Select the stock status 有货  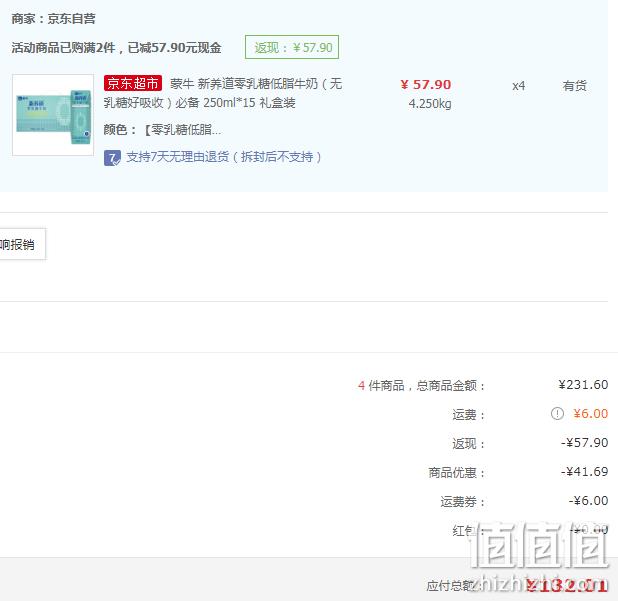574,86
